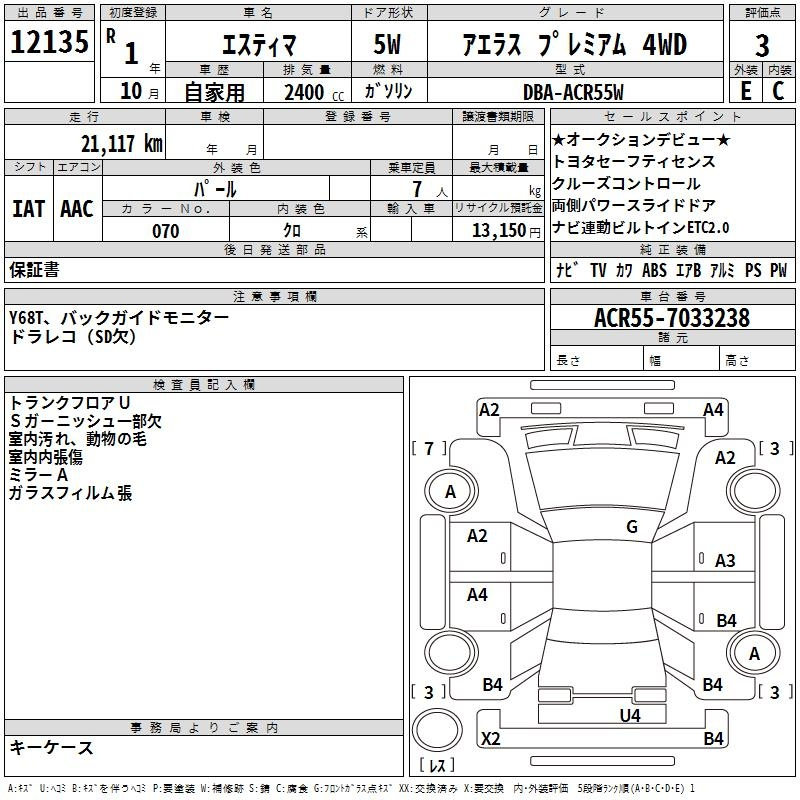Click the セールスポイント header
Screen dimensions: 800x800
(x=672, y=116)
